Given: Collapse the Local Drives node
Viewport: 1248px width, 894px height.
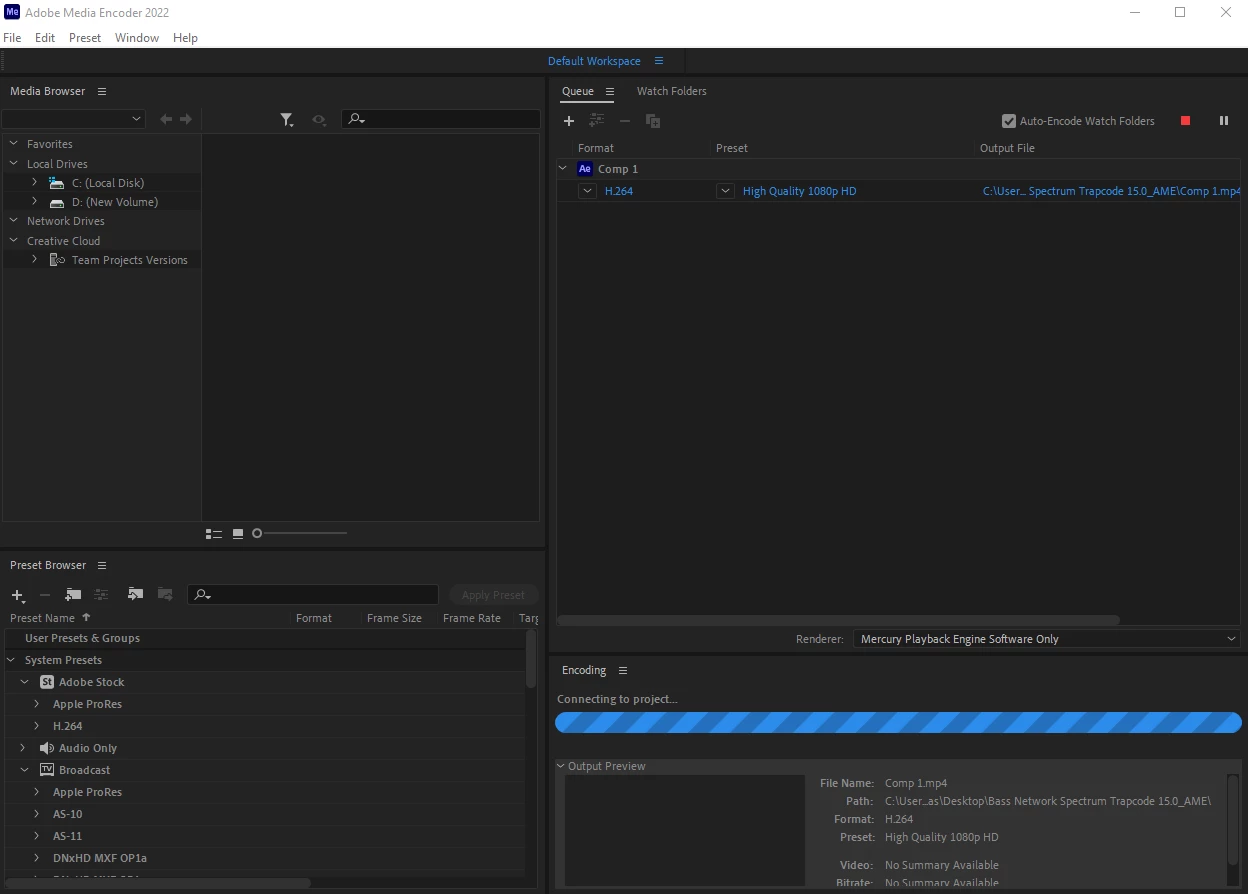Looking at the screenshot, I should point(14,164).
